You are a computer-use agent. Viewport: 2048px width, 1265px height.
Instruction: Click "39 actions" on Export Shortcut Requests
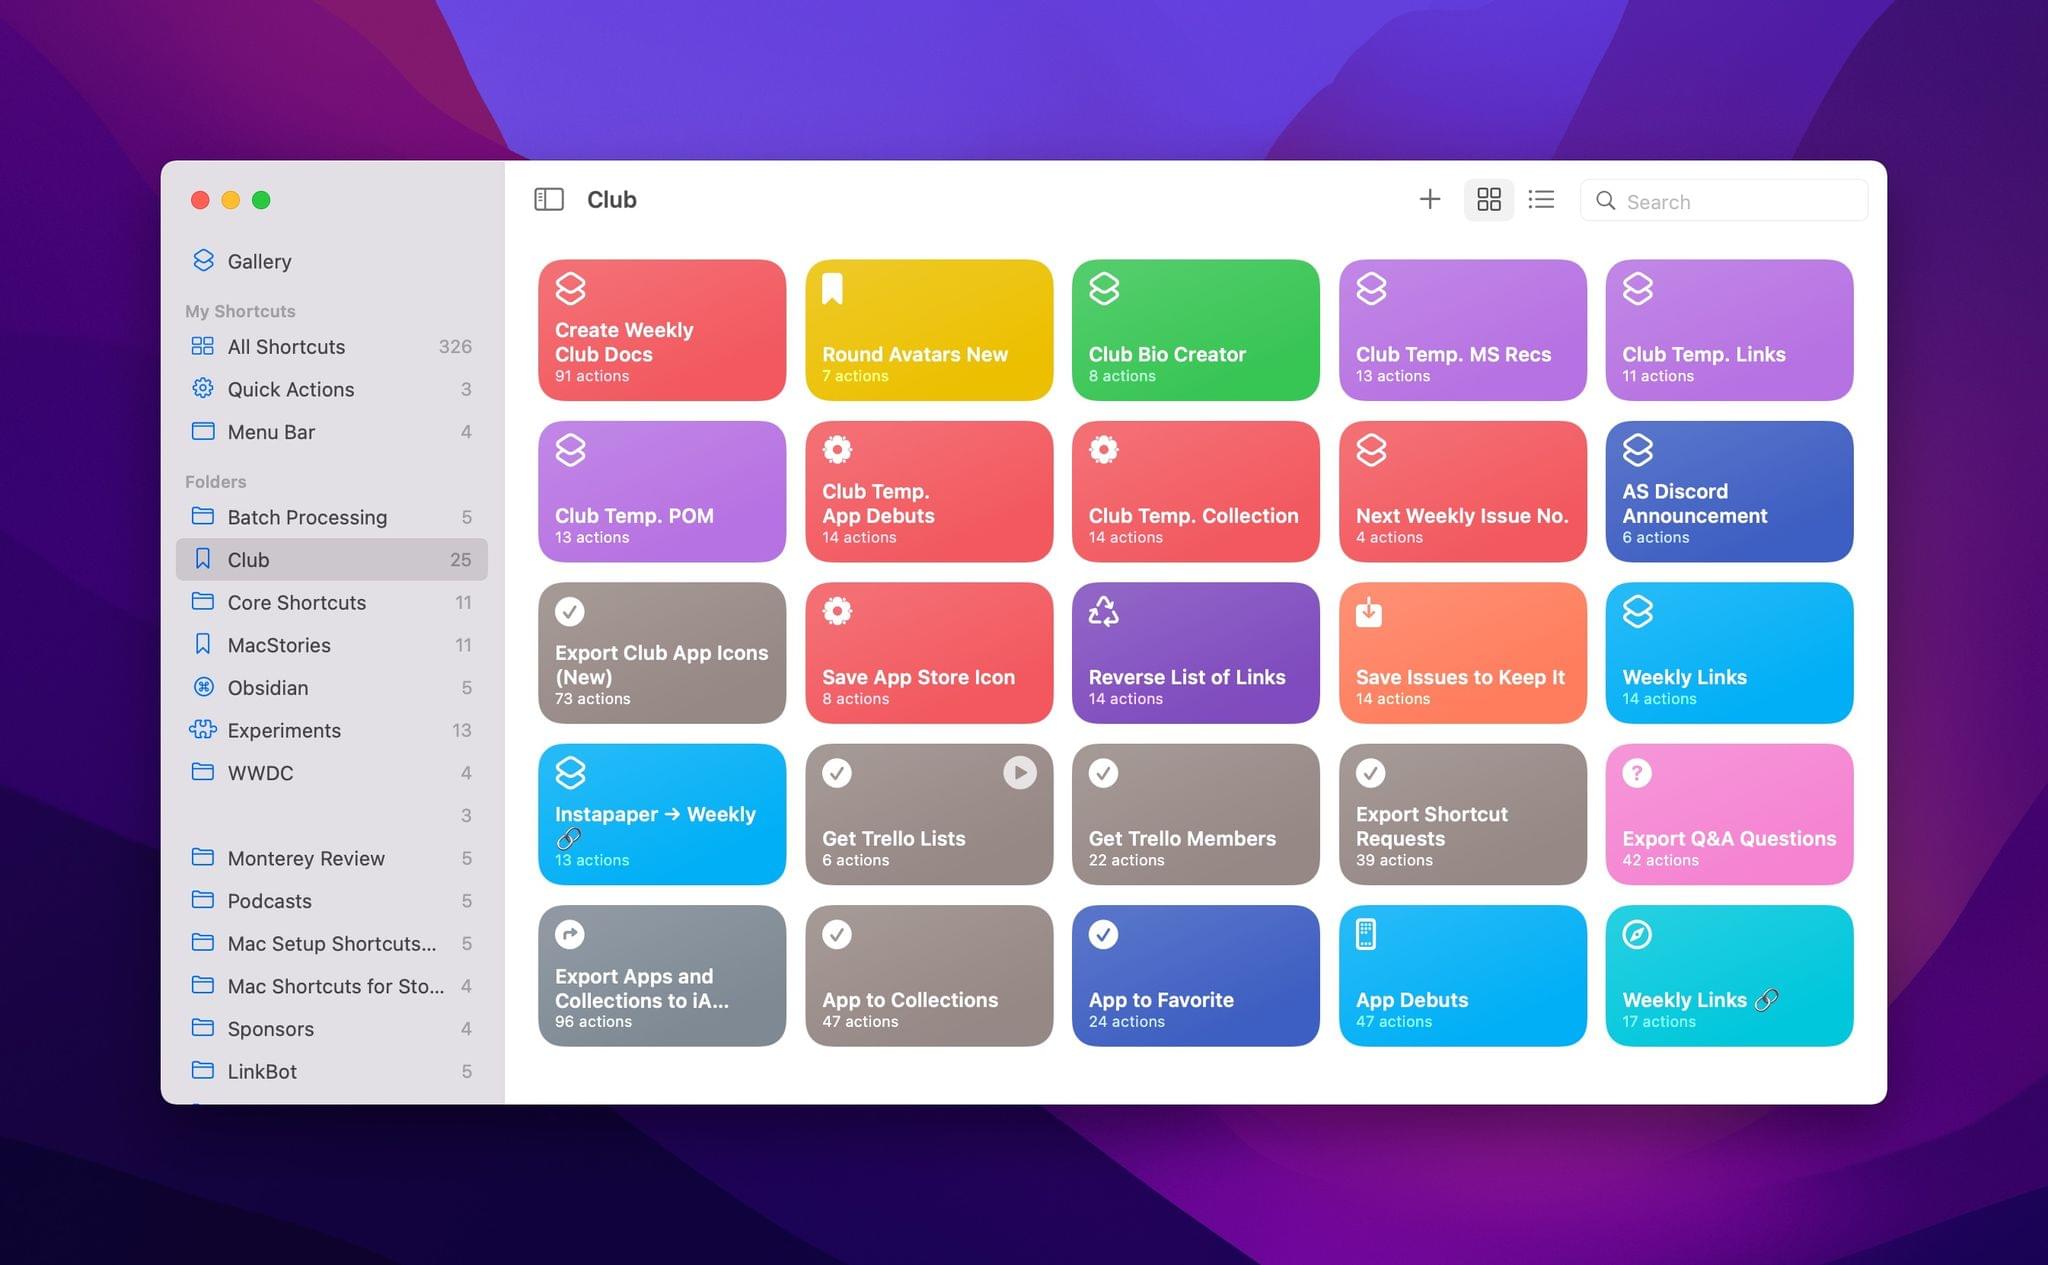pyautogui.click(x=1394, y=860)
